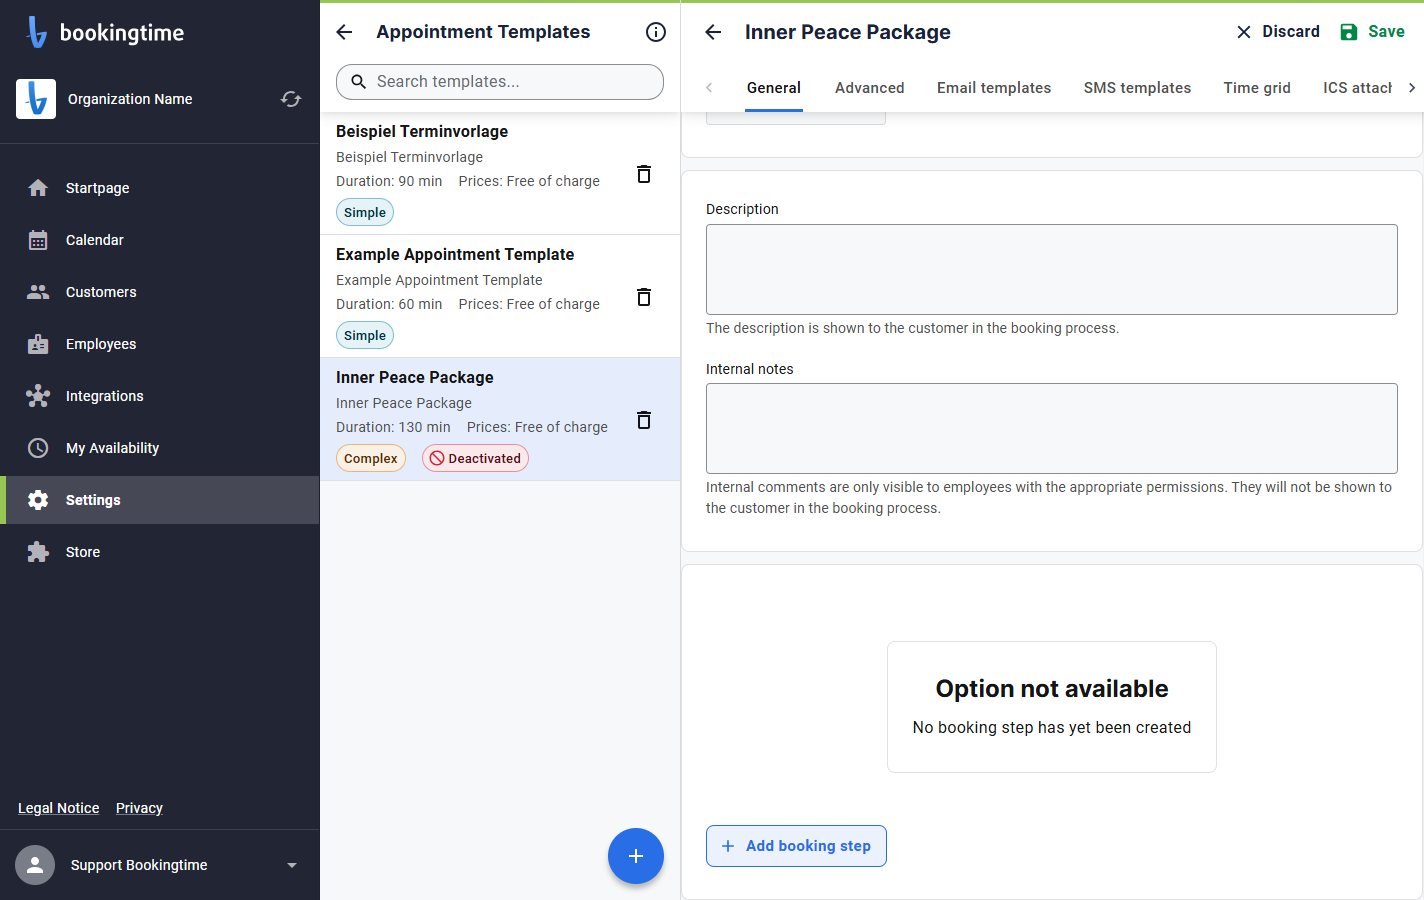The width and height of the screenshot is (1424, 900).
Task: Save the Inner Peace Package template
Action: pyautogui.click(x=1372, y=32)
